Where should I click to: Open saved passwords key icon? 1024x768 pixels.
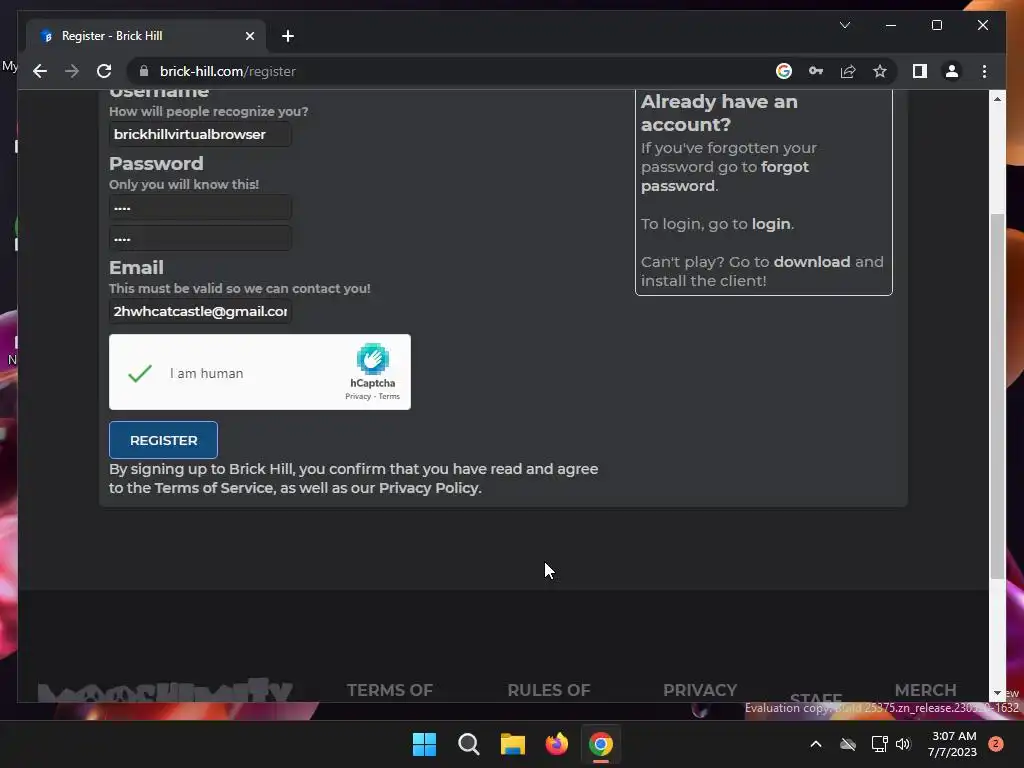[x=816, y=71]
